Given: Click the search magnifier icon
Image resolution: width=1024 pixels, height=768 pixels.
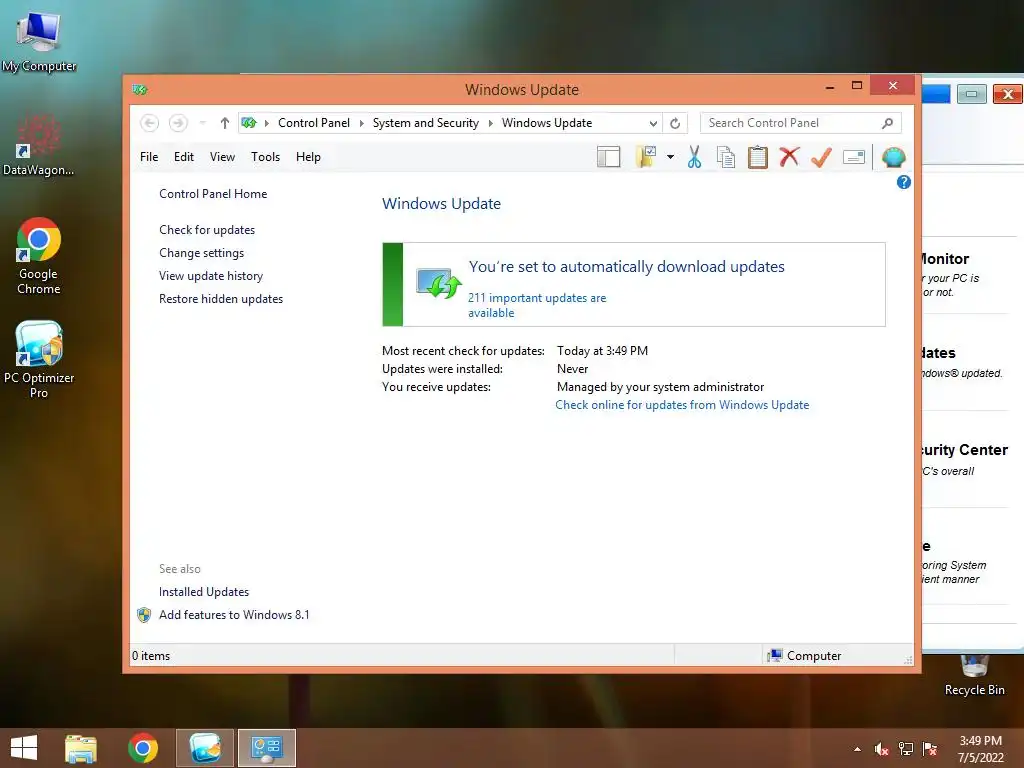Looking at the screenshot, I should coord(887,123).
